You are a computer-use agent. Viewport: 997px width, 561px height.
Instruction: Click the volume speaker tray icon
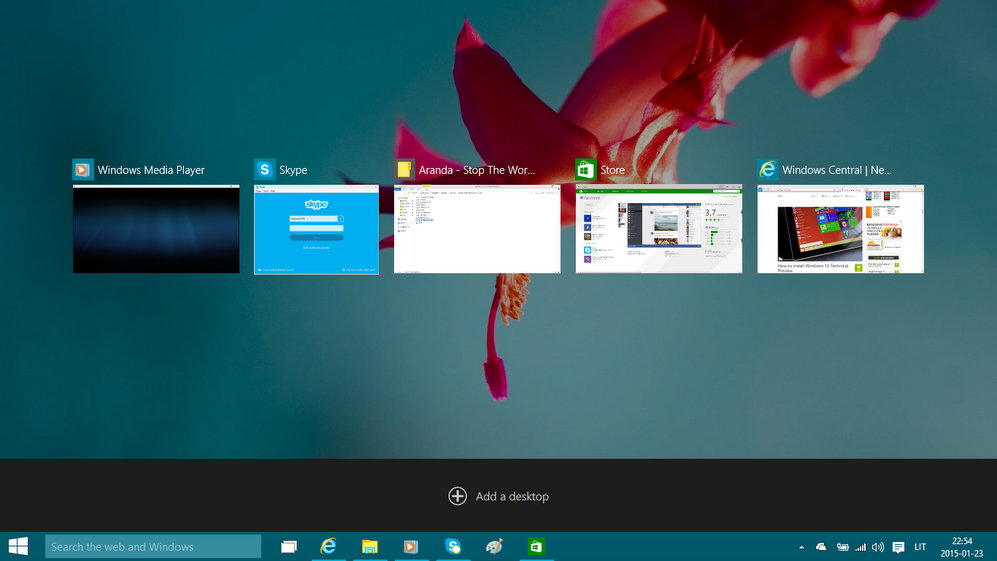(x=878, y=547)
